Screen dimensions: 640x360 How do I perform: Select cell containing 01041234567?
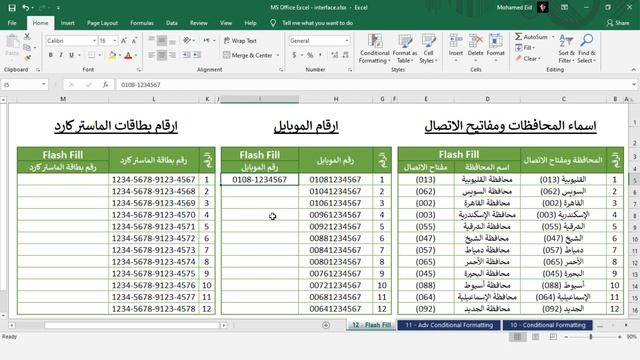pyautogui.click(x=335, y=191)
